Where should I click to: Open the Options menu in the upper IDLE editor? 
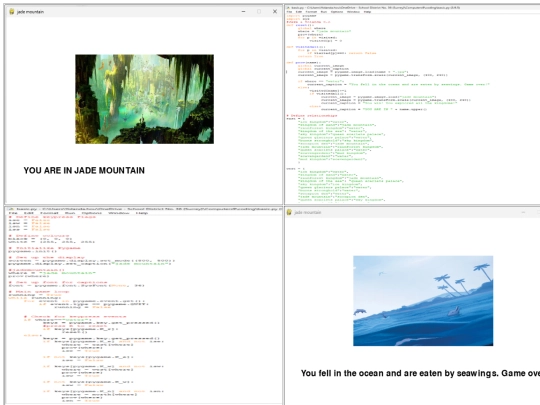[337, 12]
